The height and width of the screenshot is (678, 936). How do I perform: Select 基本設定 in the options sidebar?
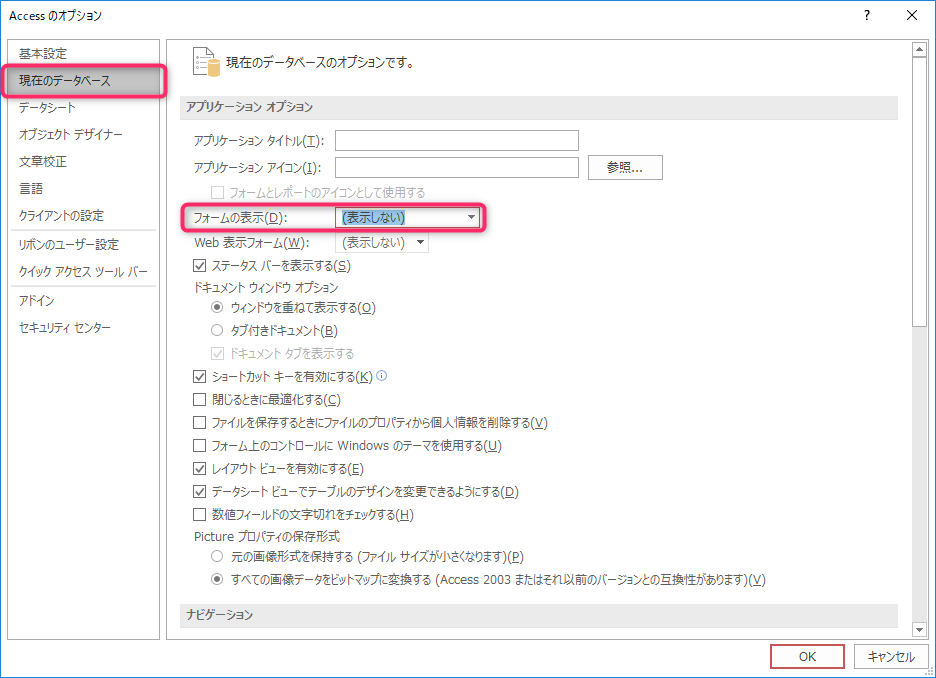pos(84,54)
